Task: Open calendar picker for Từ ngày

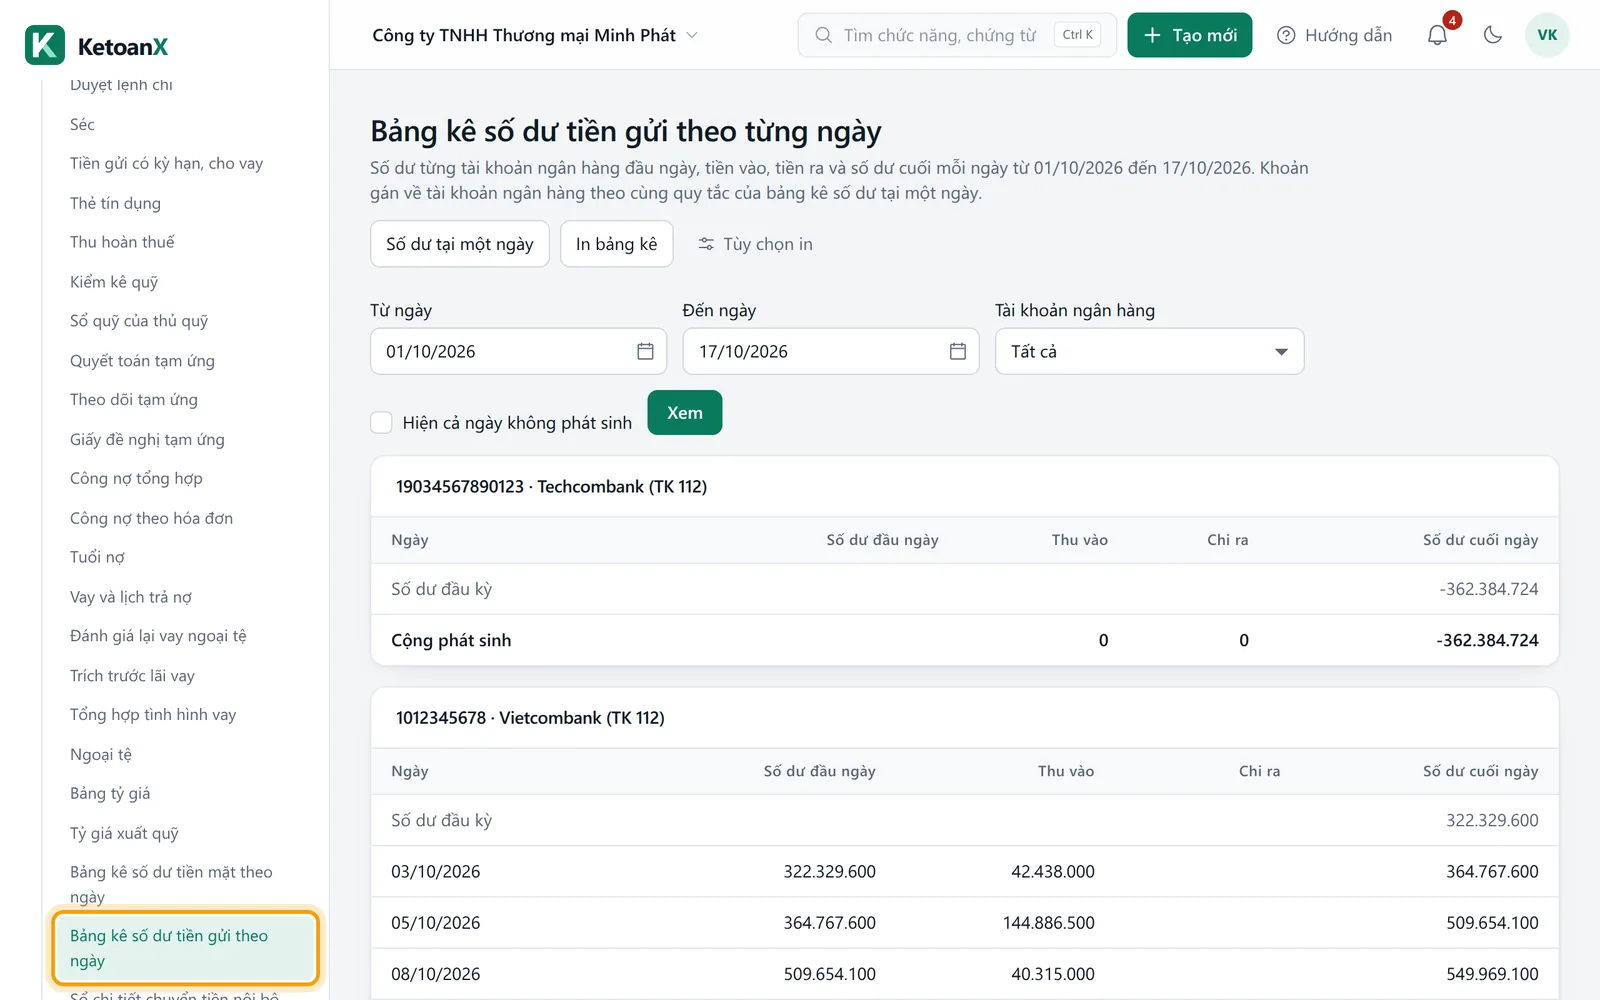Action: (645, 351)
